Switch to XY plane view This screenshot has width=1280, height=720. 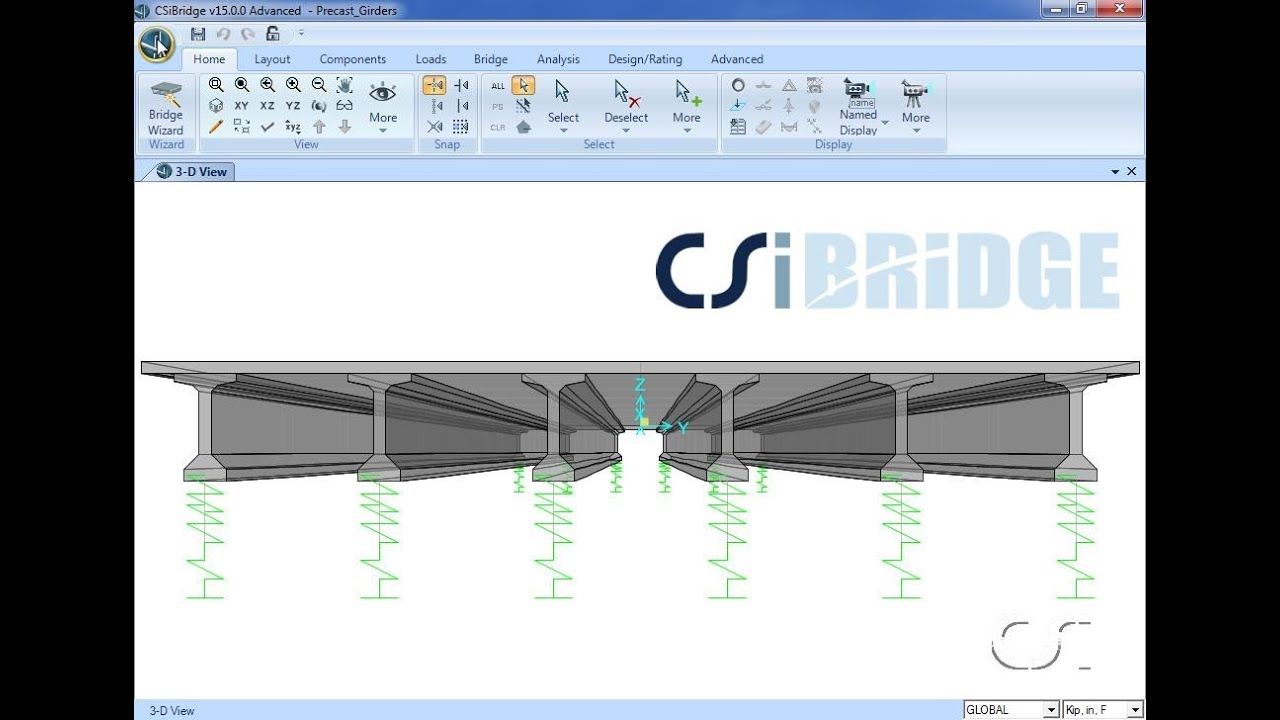point(242,106)
